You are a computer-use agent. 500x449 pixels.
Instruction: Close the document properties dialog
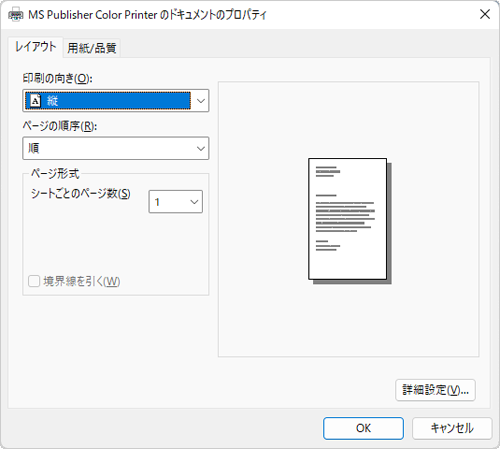485,14
